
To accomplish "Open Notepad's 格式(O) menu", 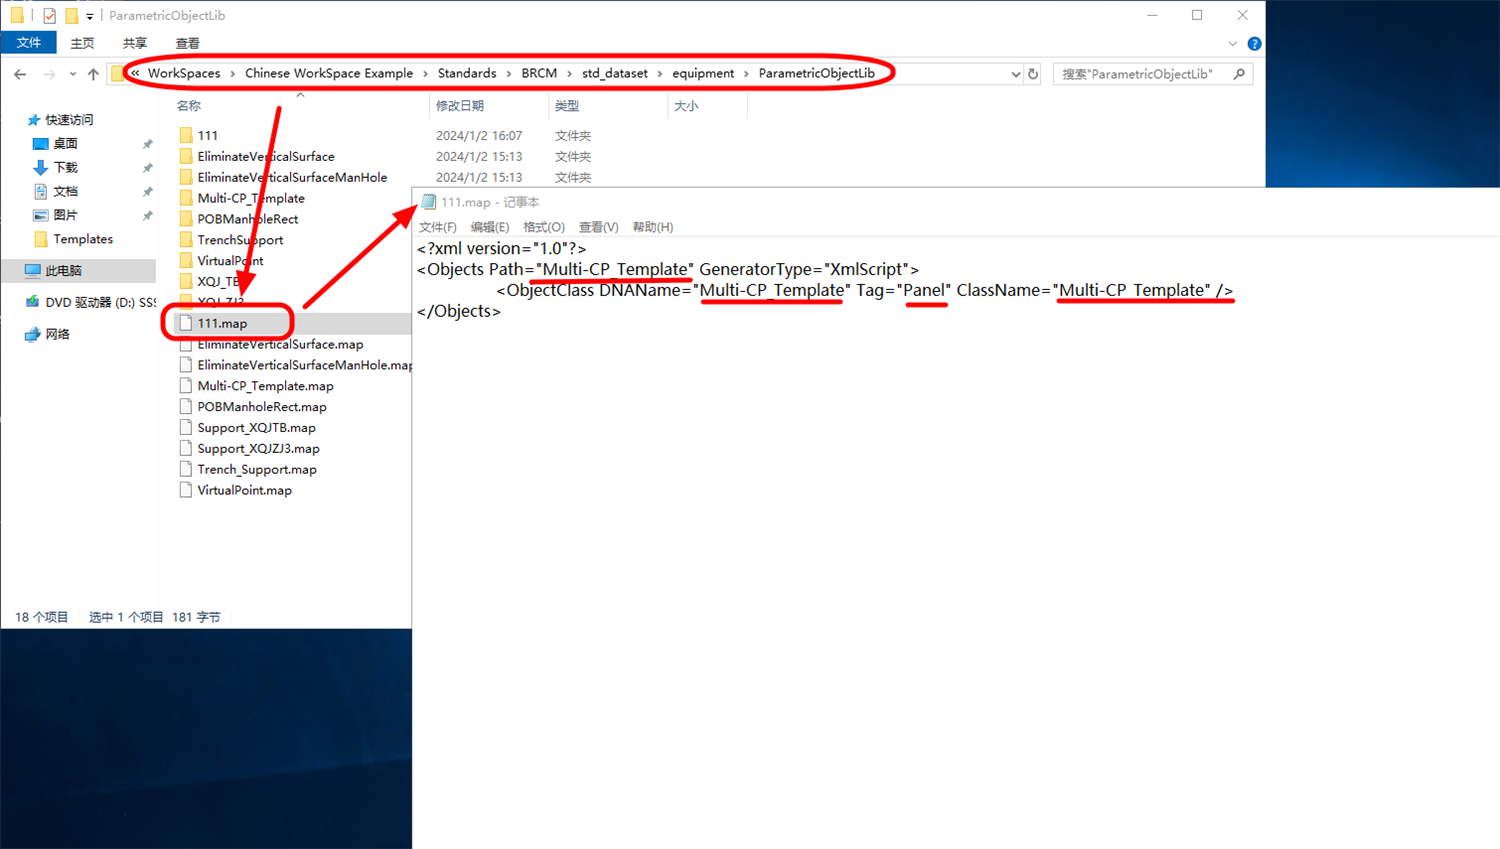I will click(544, 227).
